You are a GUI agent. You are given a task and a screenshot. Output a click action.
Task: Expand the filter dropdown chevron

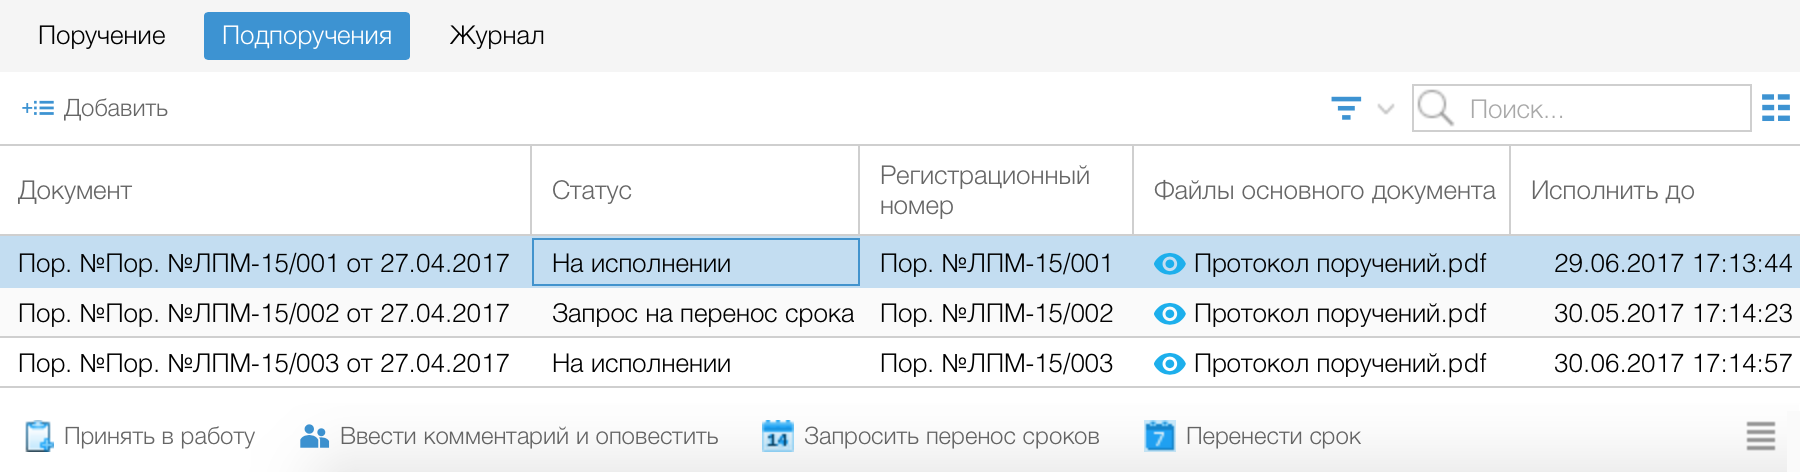click(x=1386, y=108)
